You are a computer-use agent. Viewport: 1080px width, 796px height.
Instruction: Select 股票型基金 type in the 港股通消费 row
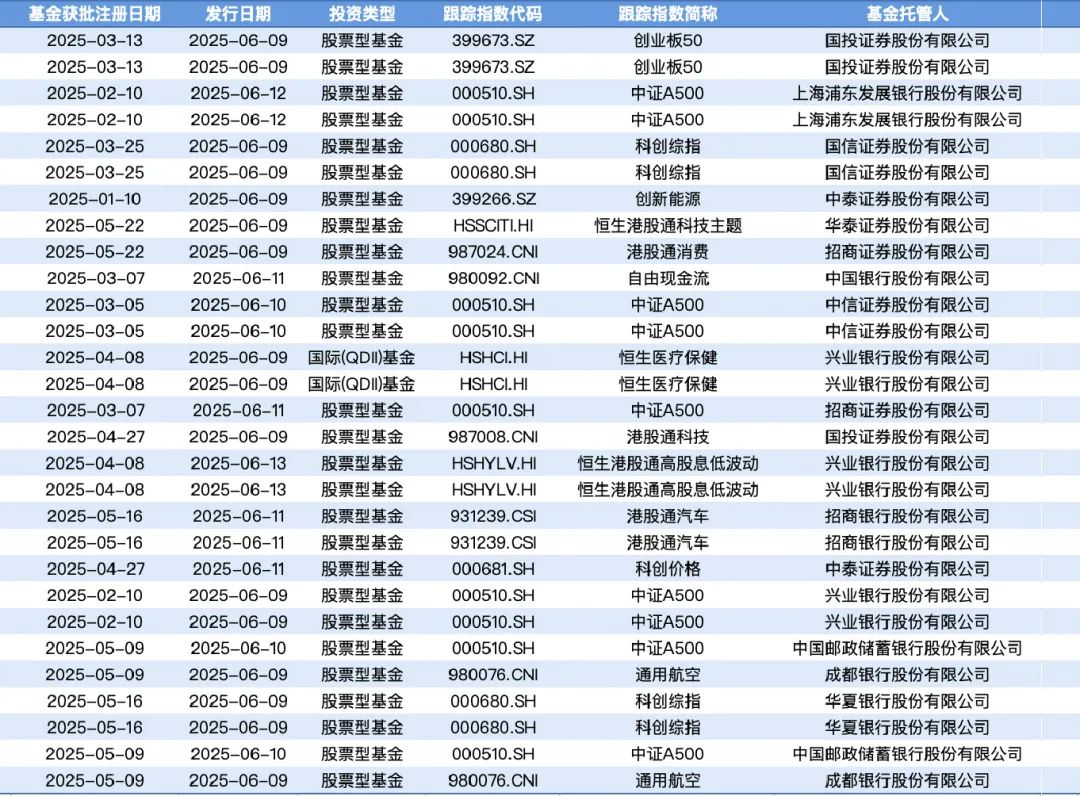coord(362,252)
